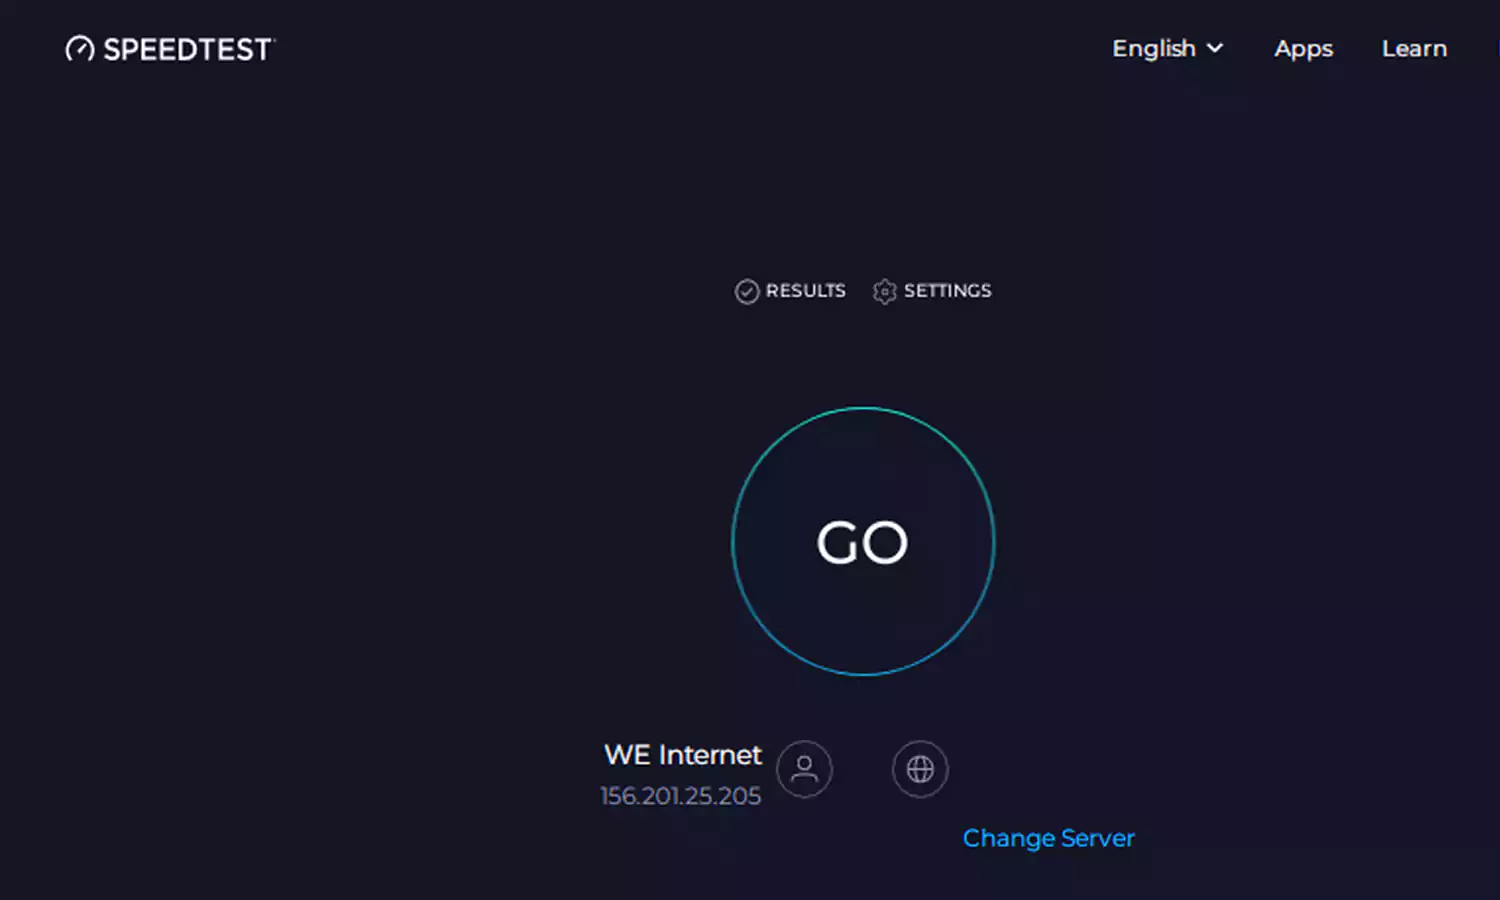Open the Apps menu item

(1303, 49)
